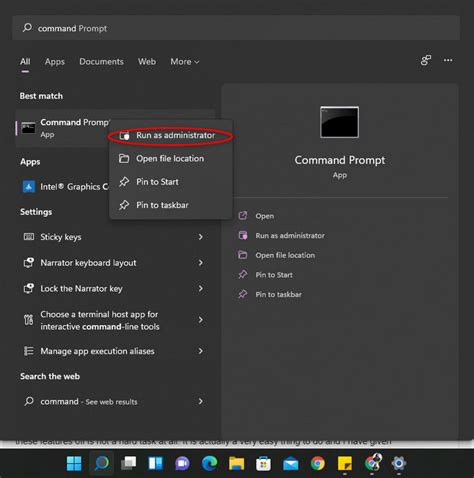Click the Sticky keys keyboard icon
The width and height of the screenshot is (474, 478).
[29, 237]
